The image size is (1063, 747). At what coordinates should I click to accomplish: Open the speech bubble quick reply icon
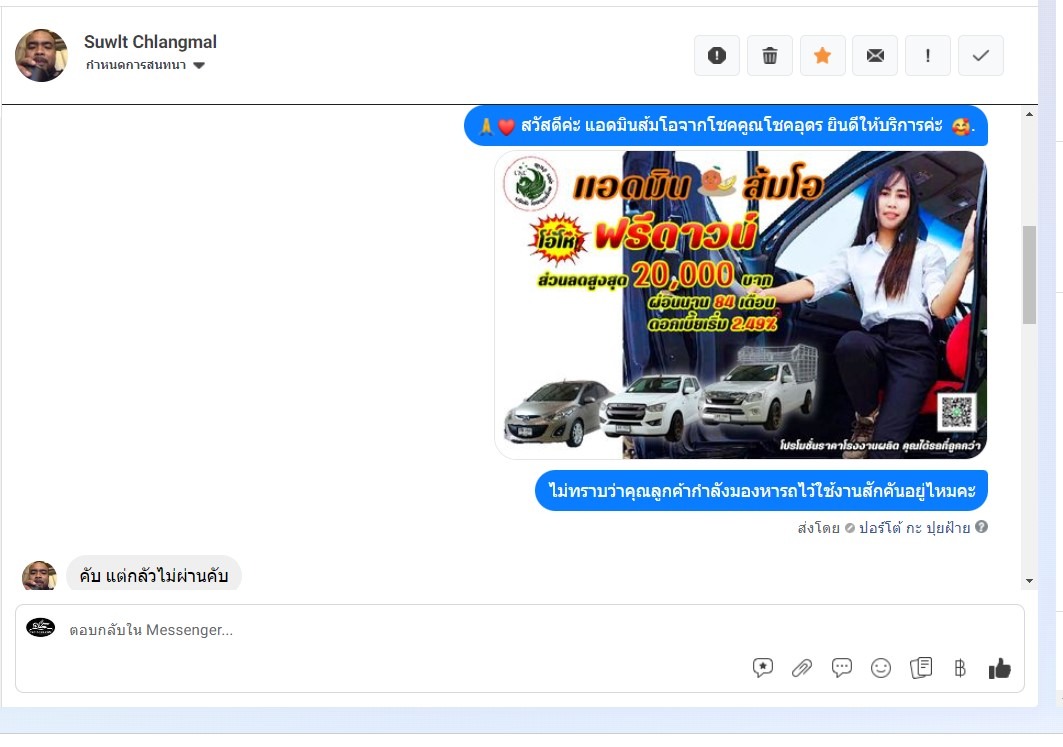(x=841, y=668)
